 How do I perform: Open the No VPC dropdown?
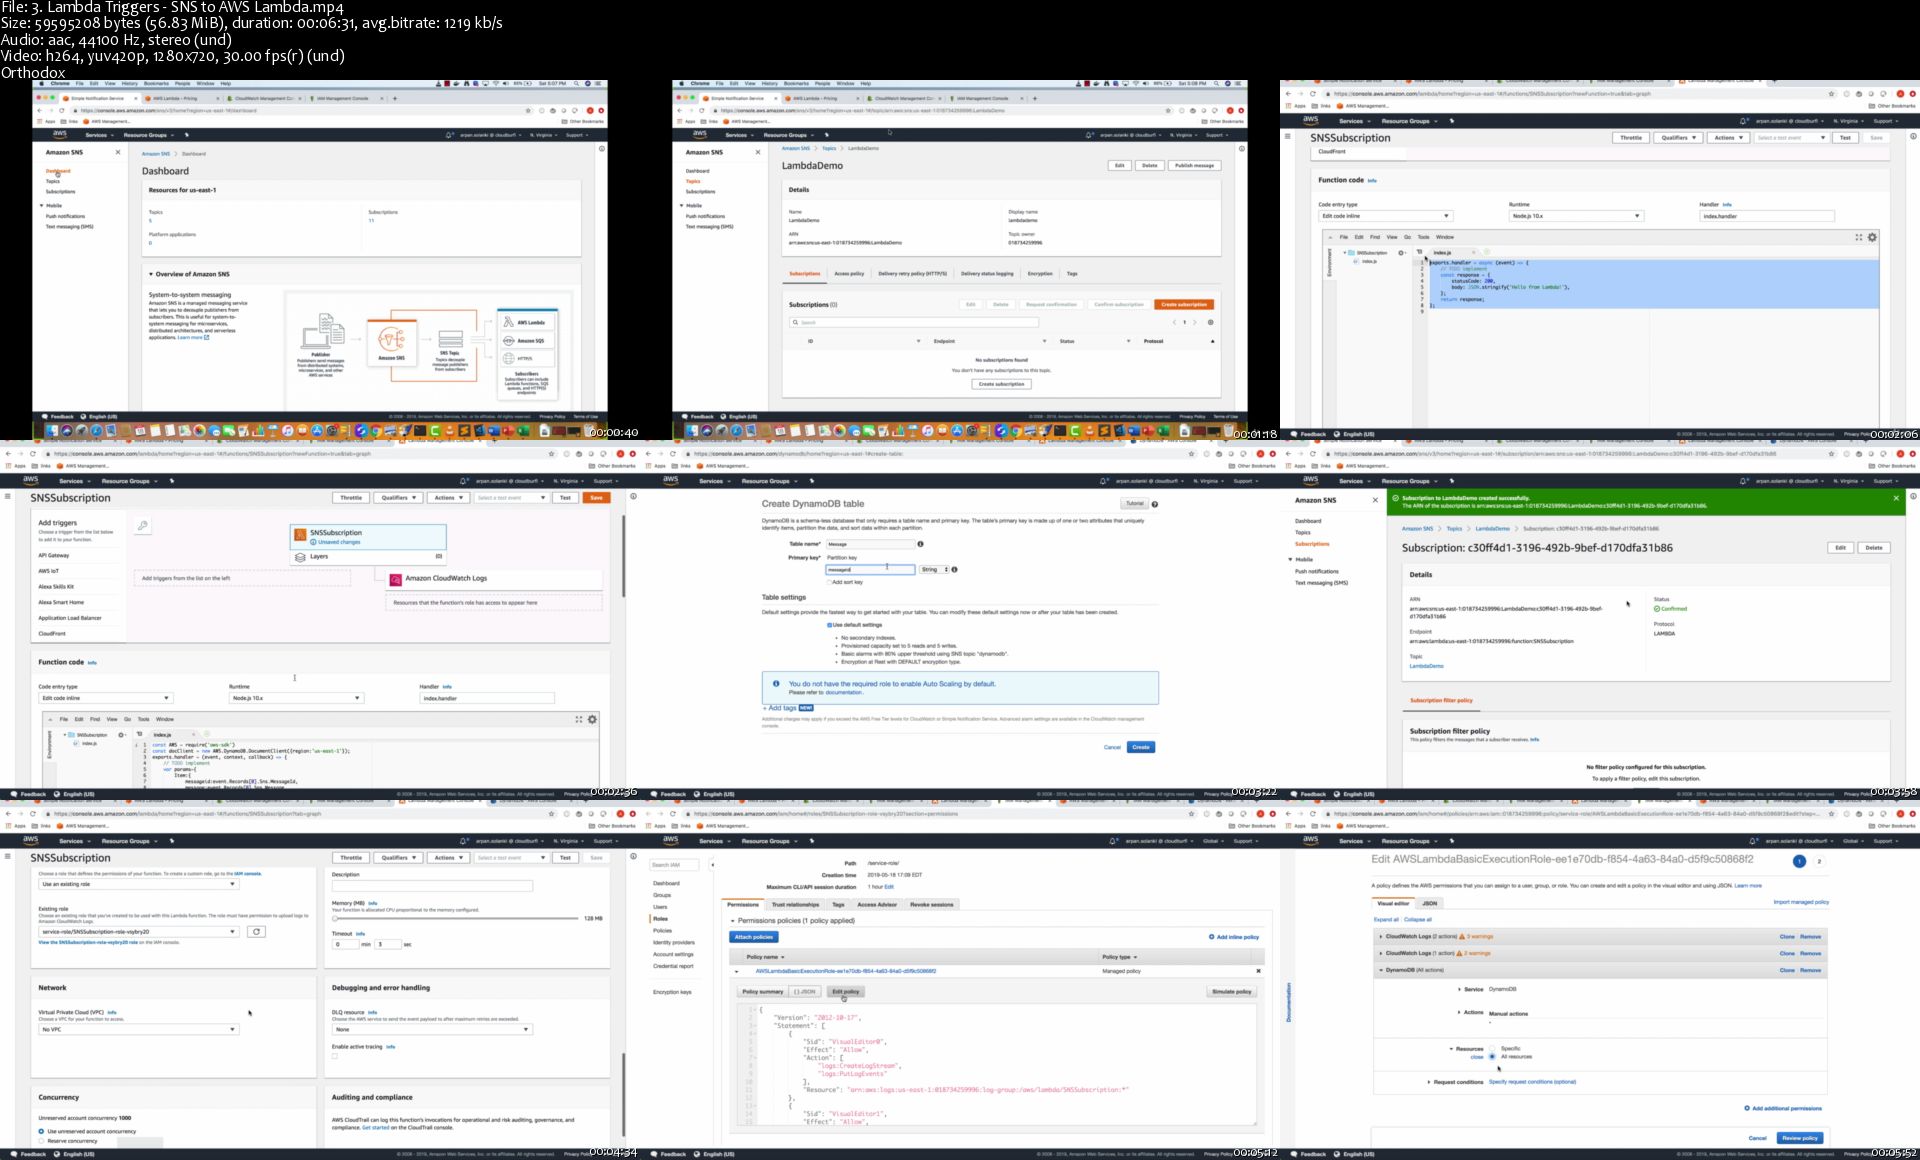138,1029
